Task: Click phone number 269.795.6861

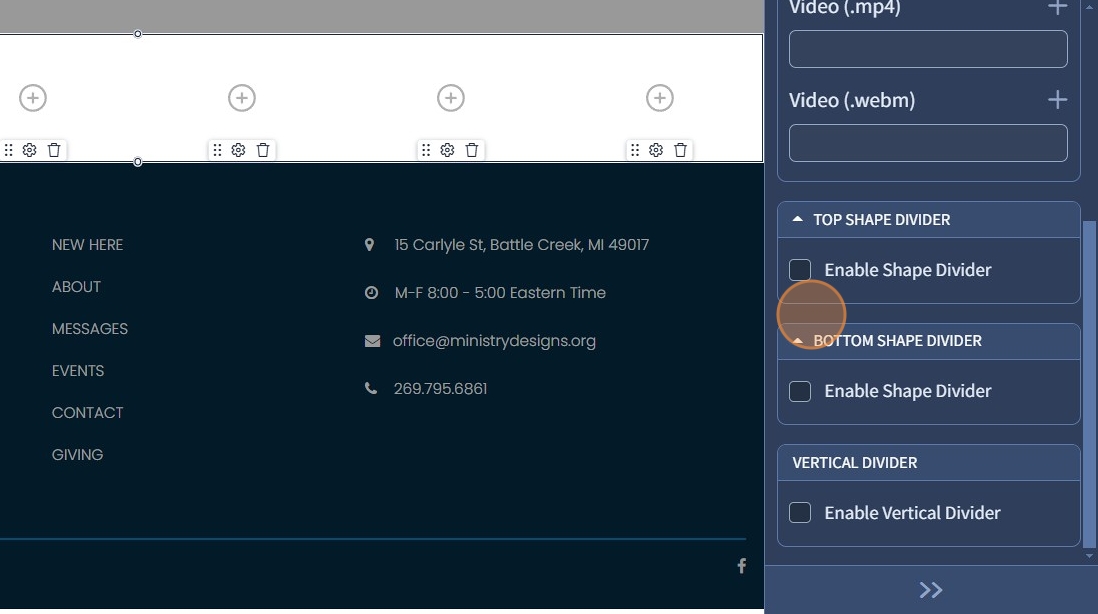Action: (x=440, y=389)
